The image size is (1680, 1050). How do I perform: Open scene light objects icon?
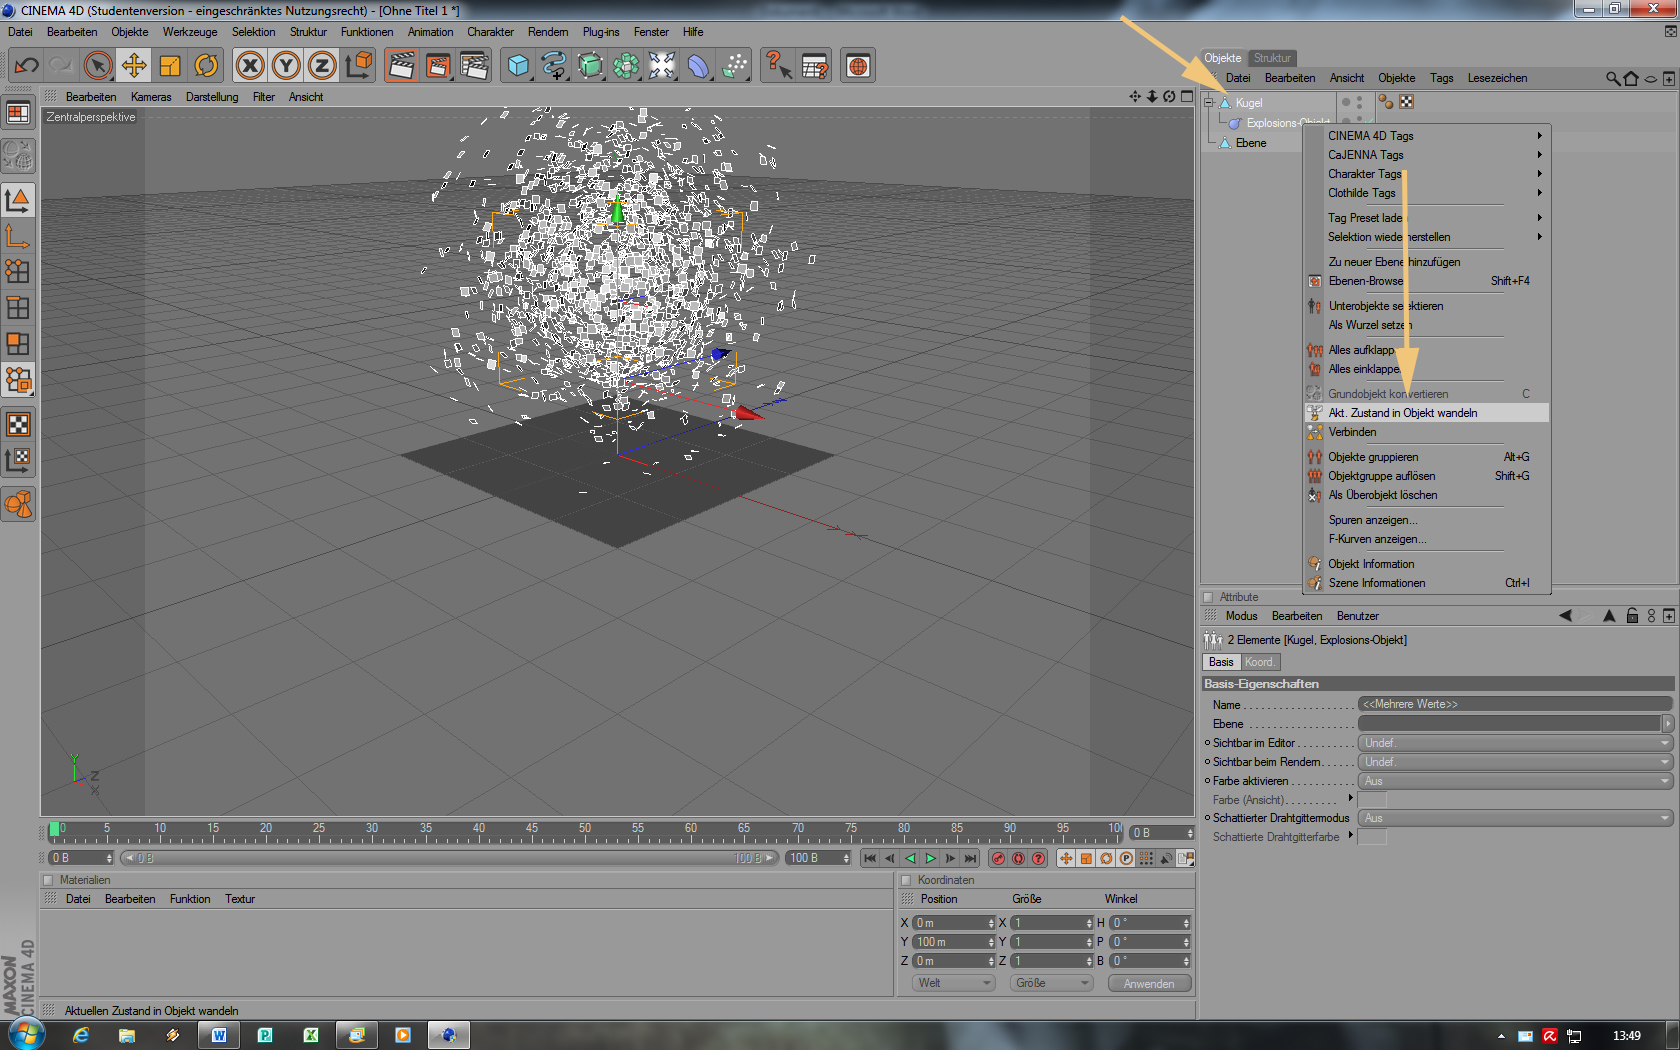(662, 66)
